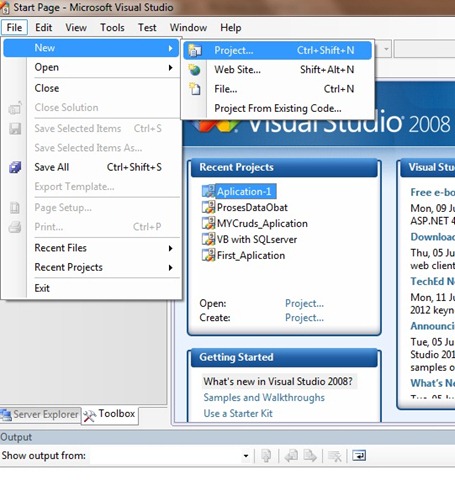Open the Help menu

pyautogui.click(x=231, y=27)
